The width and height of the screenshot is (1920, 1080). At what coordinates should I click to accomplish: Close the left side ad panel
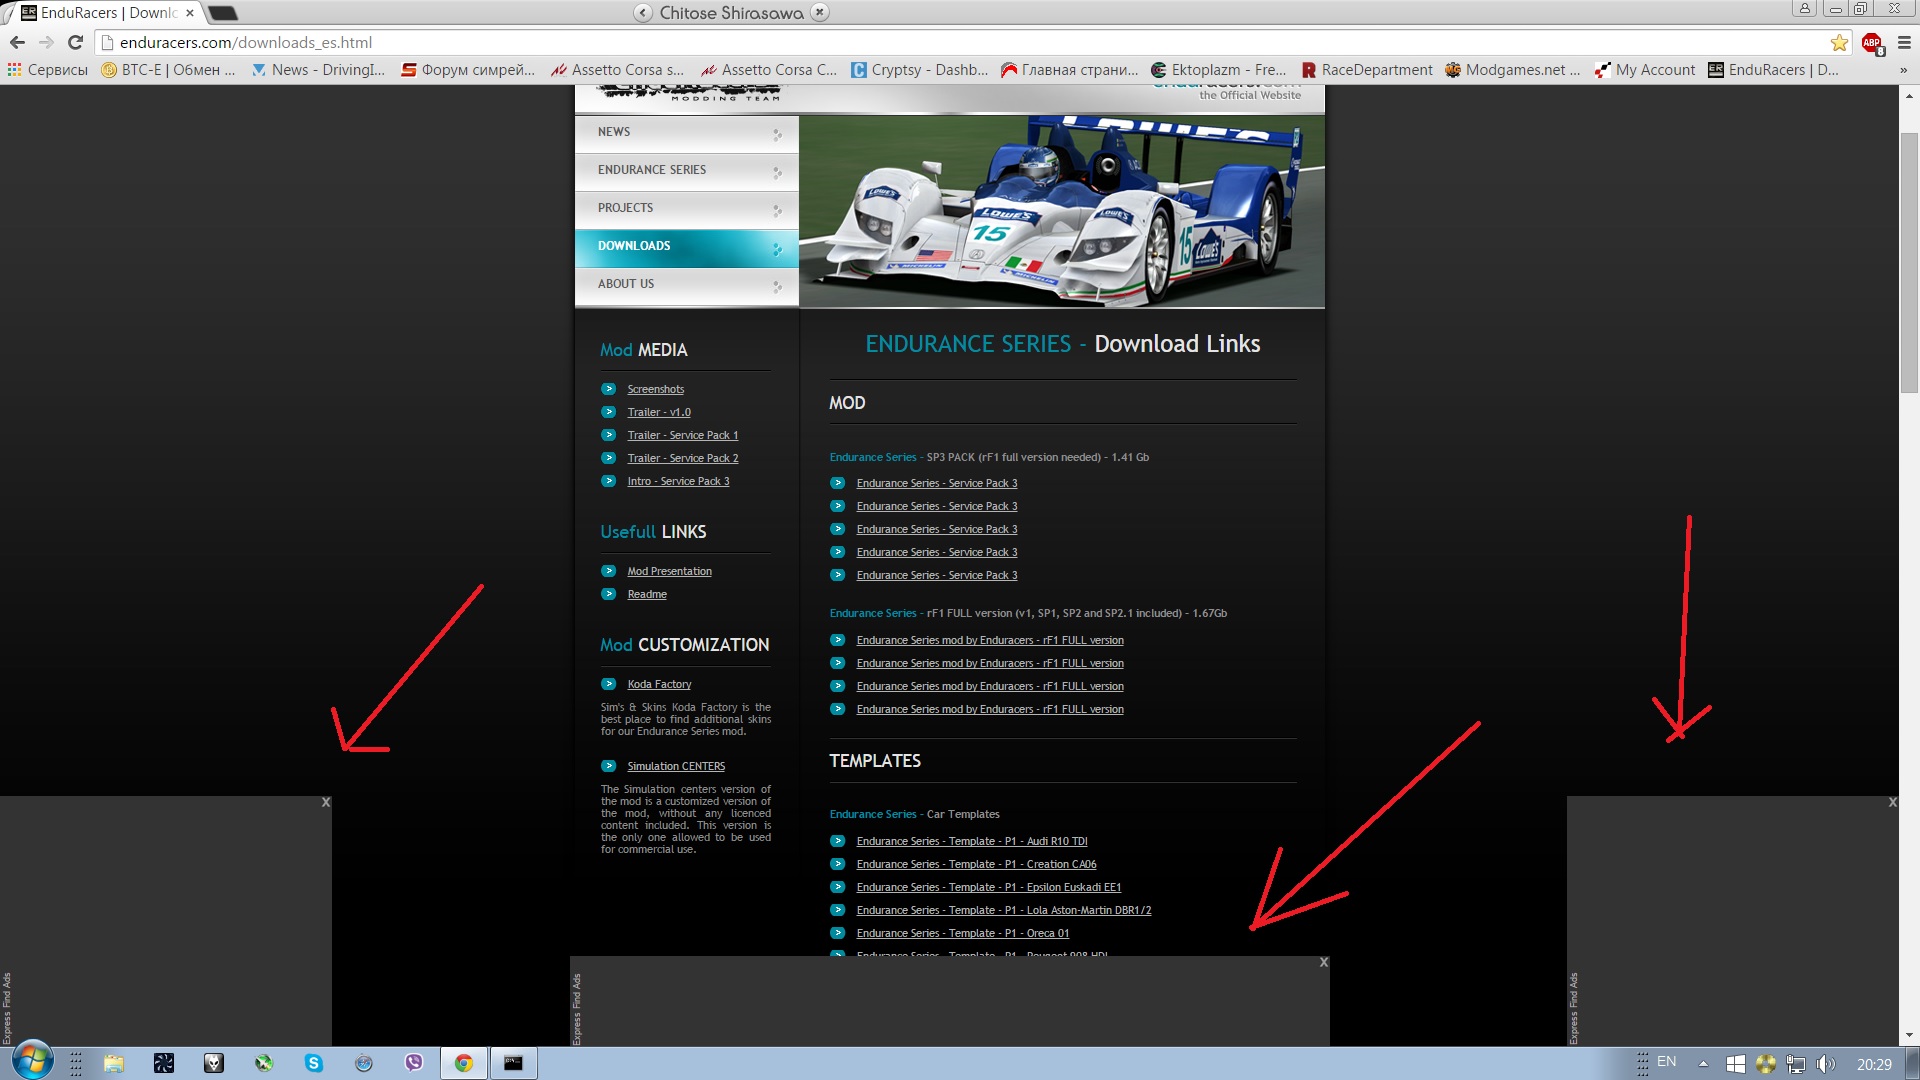point(325,802)
